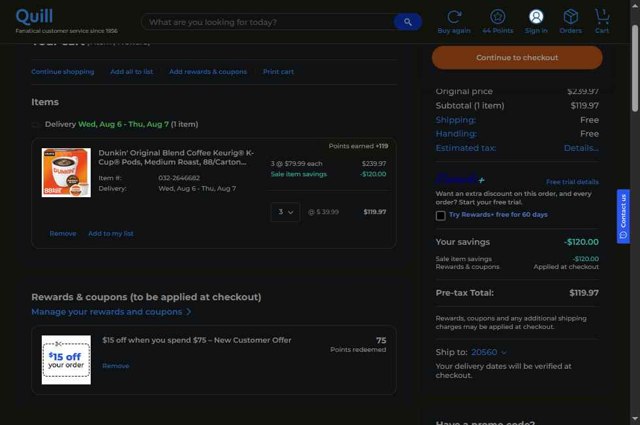640x425 pixels.
Task: Click the Contact us side tab
Action: point(623,216)
